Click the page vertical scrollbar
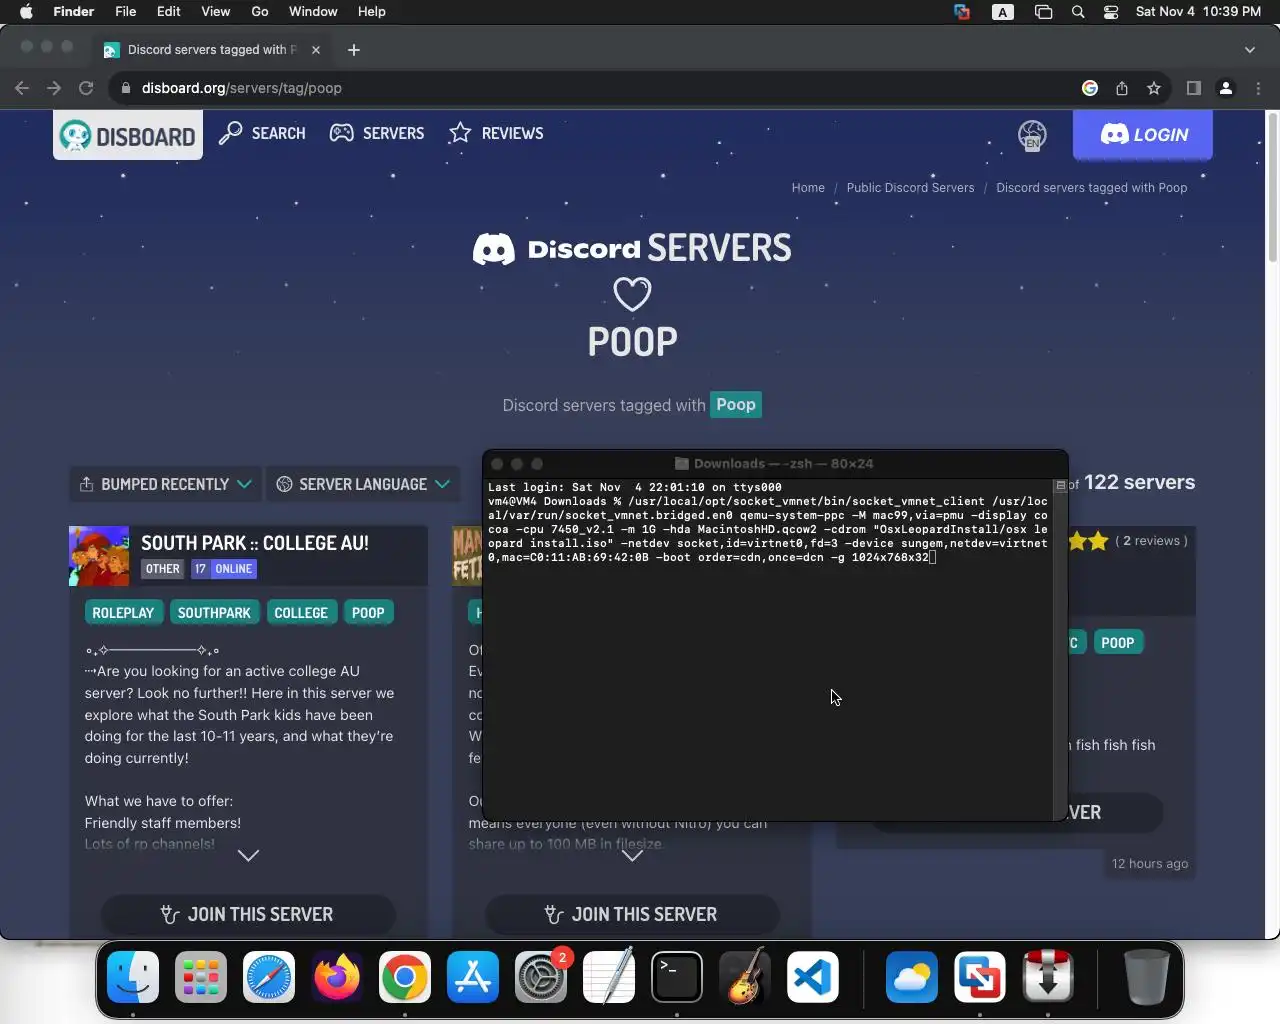The width and height of the screenshot is (1280, 1024). tap(1272, 190)
